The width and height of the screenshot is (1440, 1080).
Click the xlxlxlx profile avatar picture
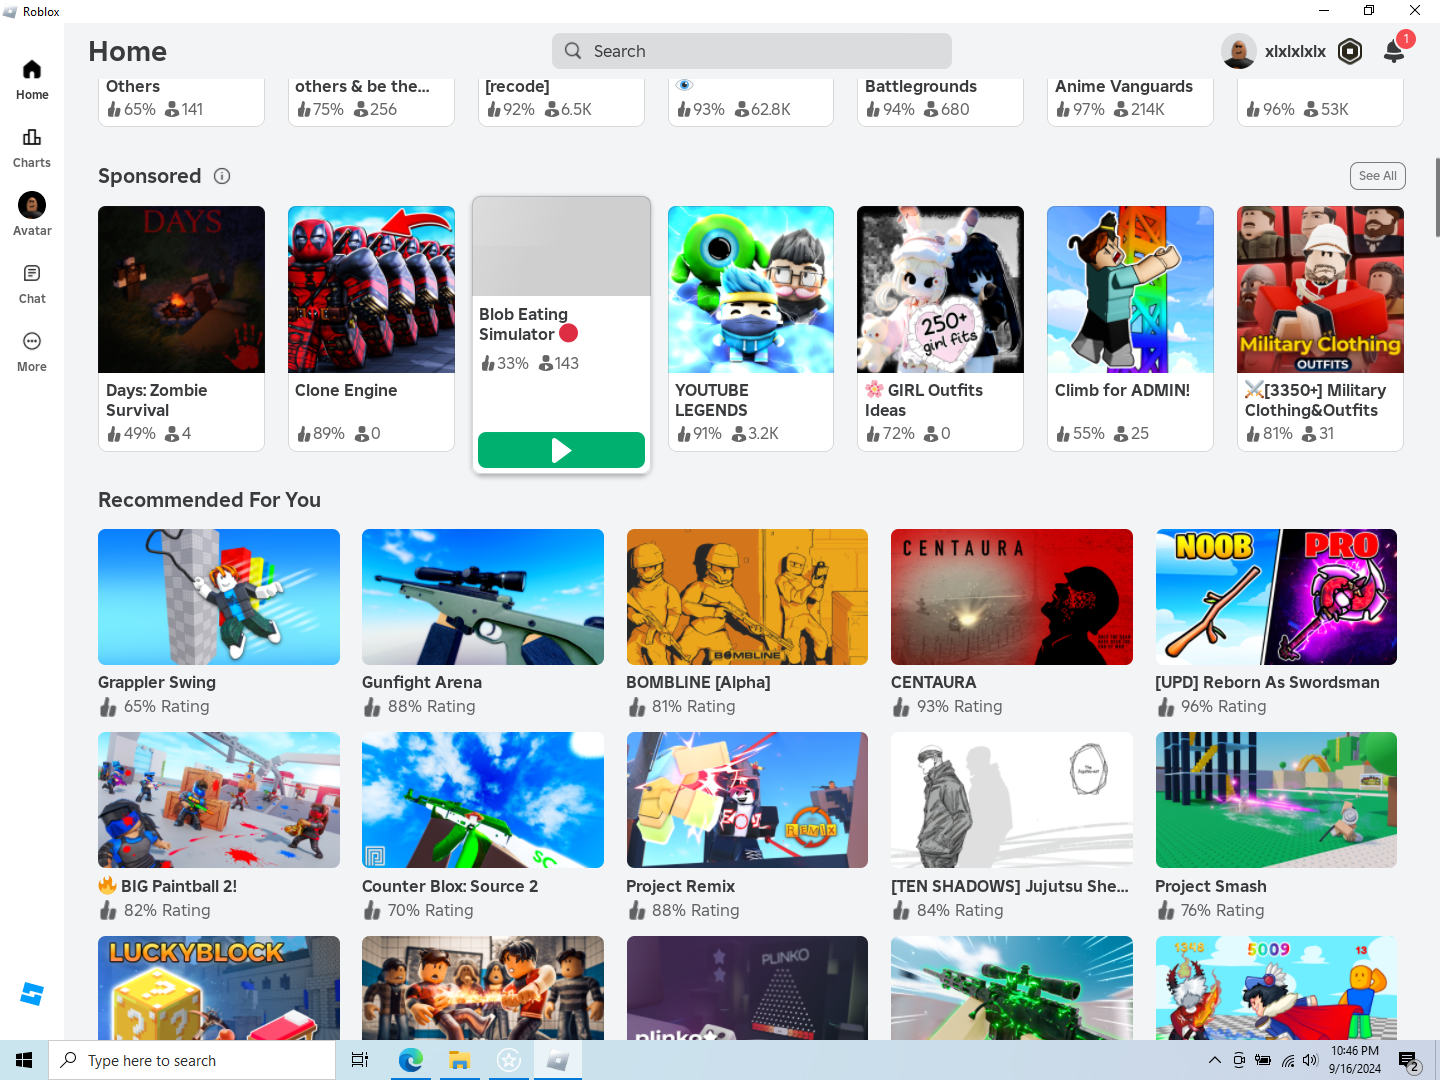1239,51
